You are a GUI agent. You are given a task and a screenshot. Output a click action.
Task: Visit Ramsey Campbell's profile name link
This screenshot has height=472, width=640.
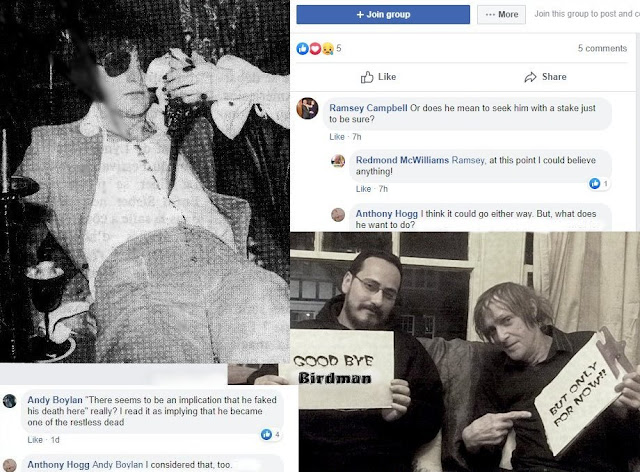pos(368,108)
